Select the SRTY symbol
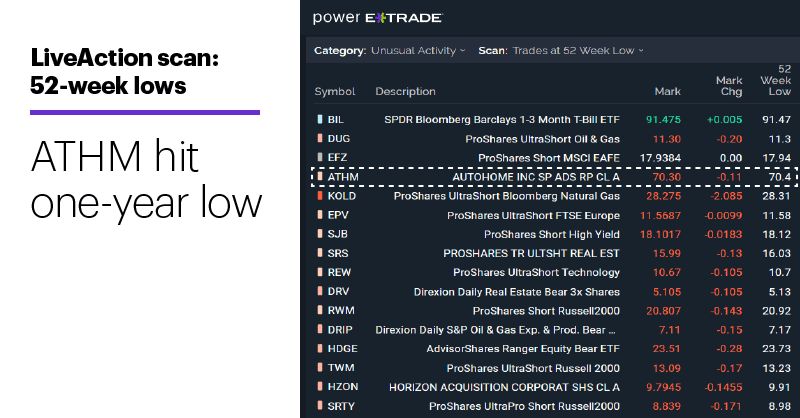Image resolution: width=800 pixels, height=418 pixels. (x=341, y=406)
